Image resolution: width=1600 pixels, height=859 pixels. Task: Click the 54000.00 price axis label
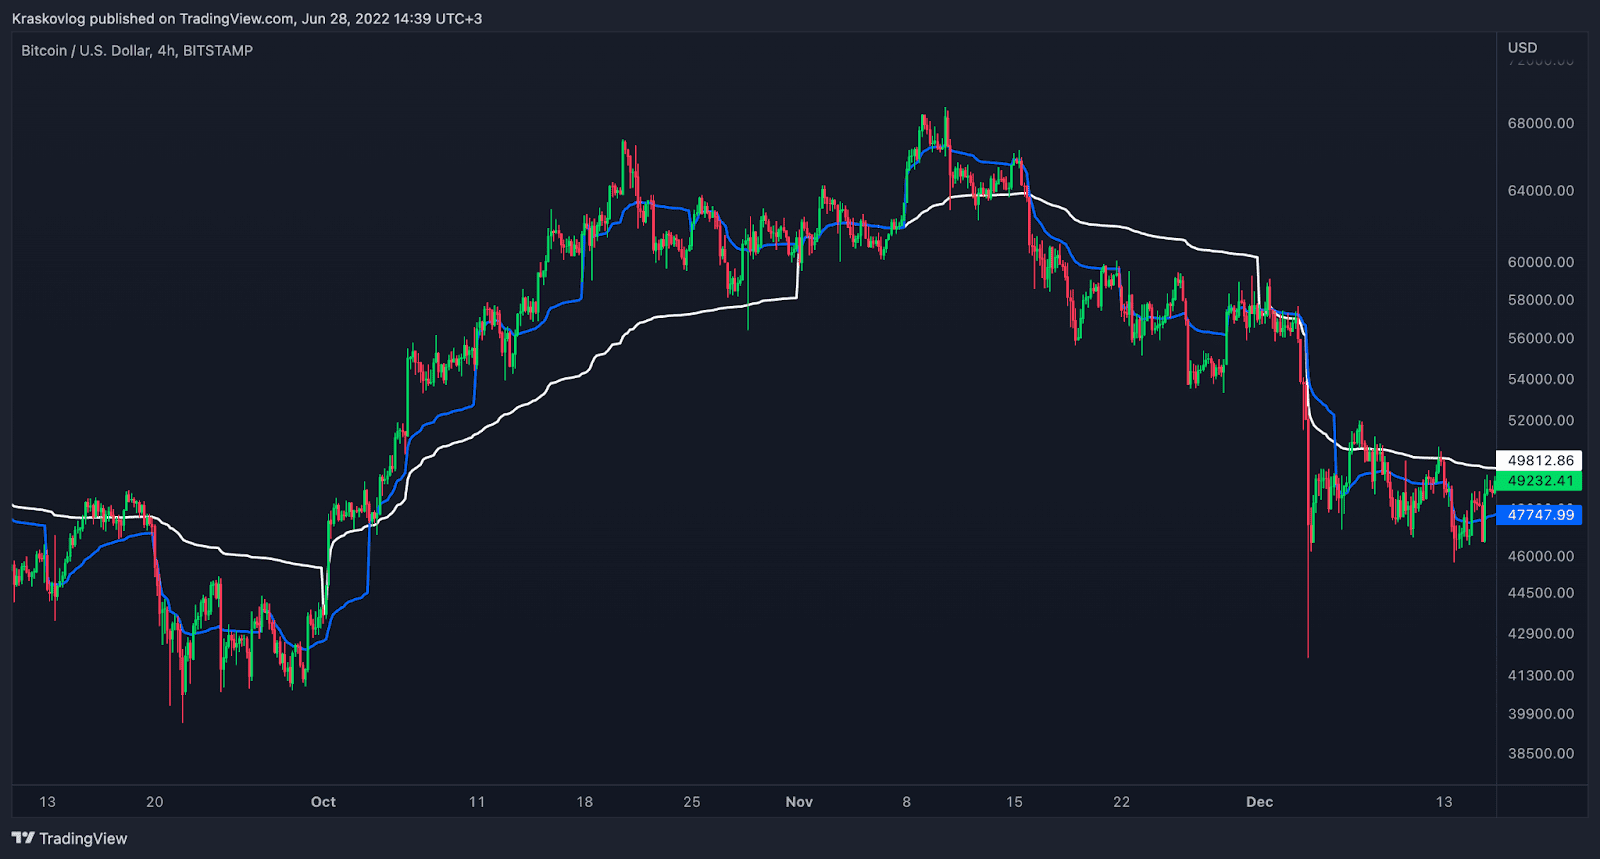click(1541, 379)
